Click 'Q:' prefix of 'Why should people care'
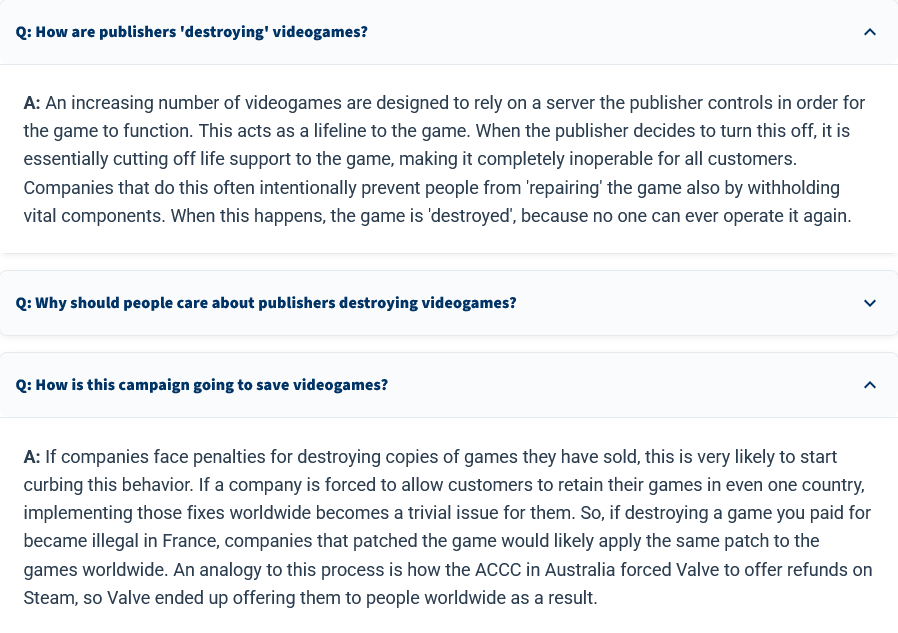This screenshot has height=633, width=898. click(23, 303)
